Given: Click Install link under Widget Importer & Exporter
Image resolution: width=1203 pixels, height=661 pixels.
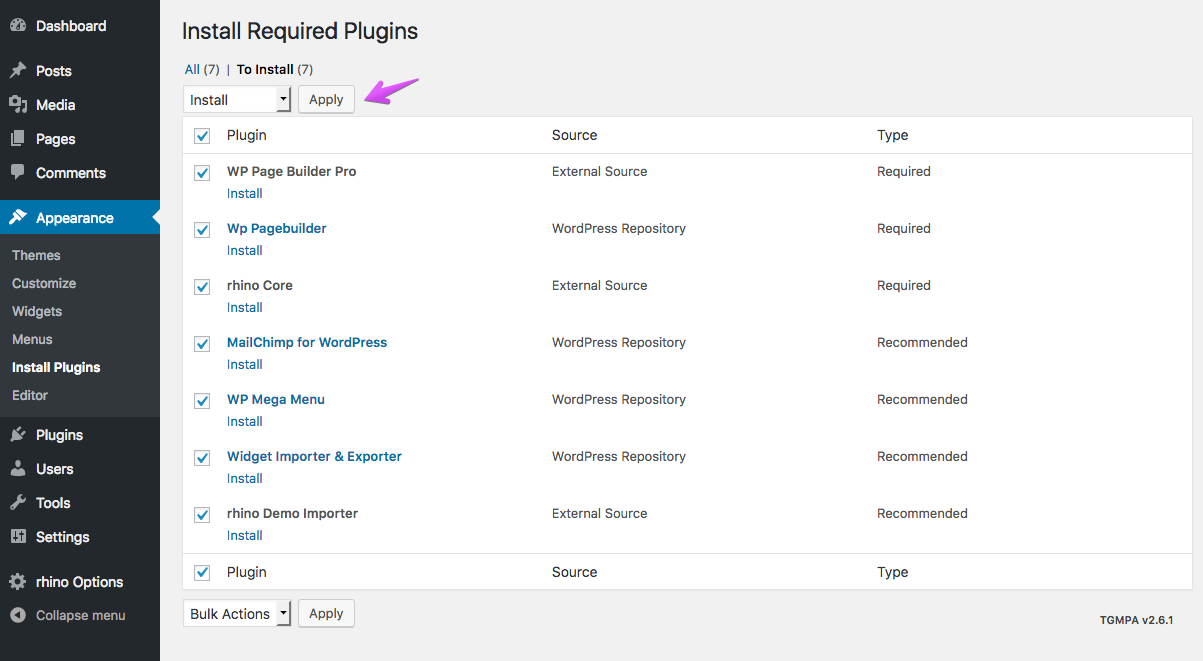Looking at the screenshot, I should pyautogui.click(x=245, y=479).
